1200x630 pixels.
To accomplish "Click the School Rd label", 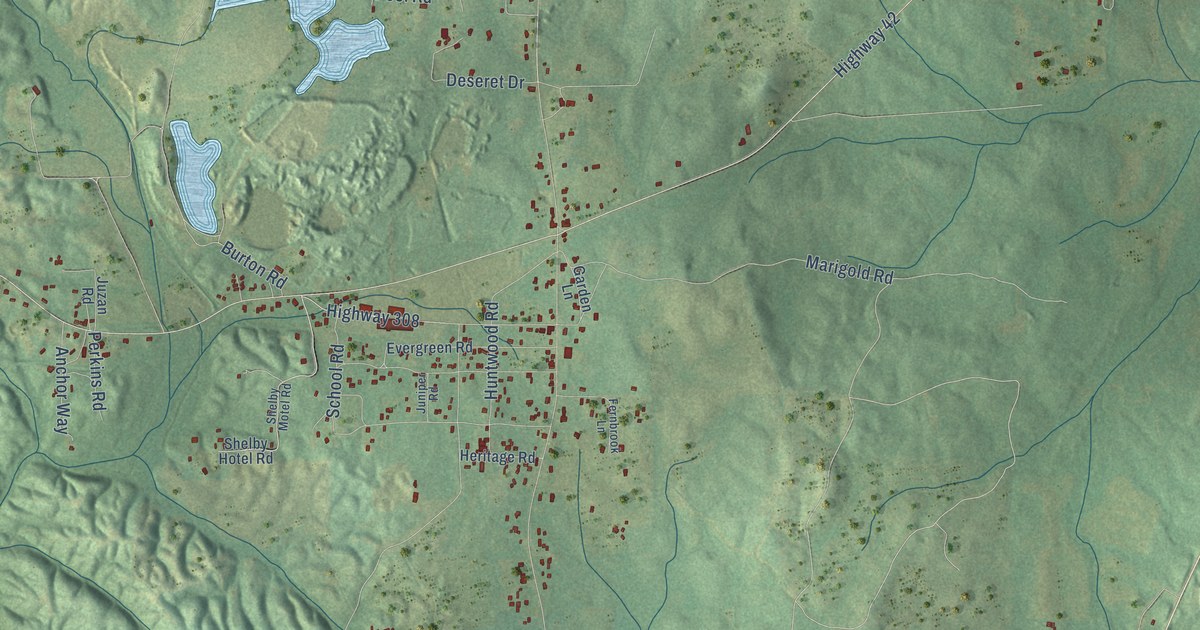I will (x=335, y=381).
